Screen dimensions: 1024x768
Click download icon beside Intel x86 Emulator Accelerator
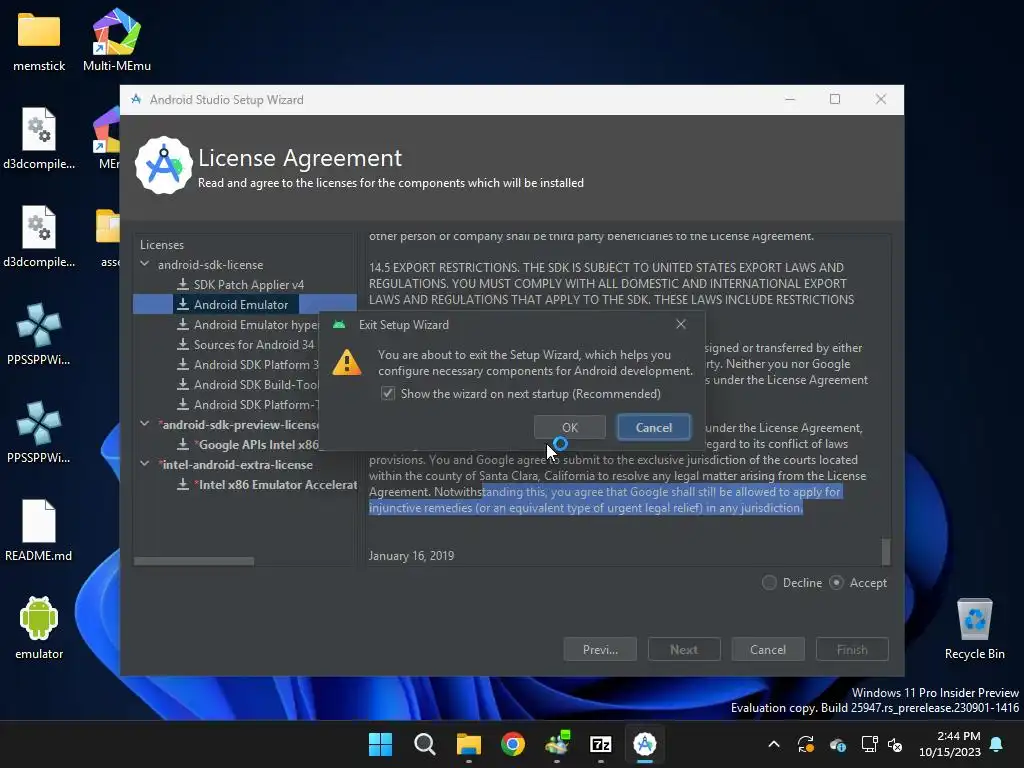click(x=183, y=485)
